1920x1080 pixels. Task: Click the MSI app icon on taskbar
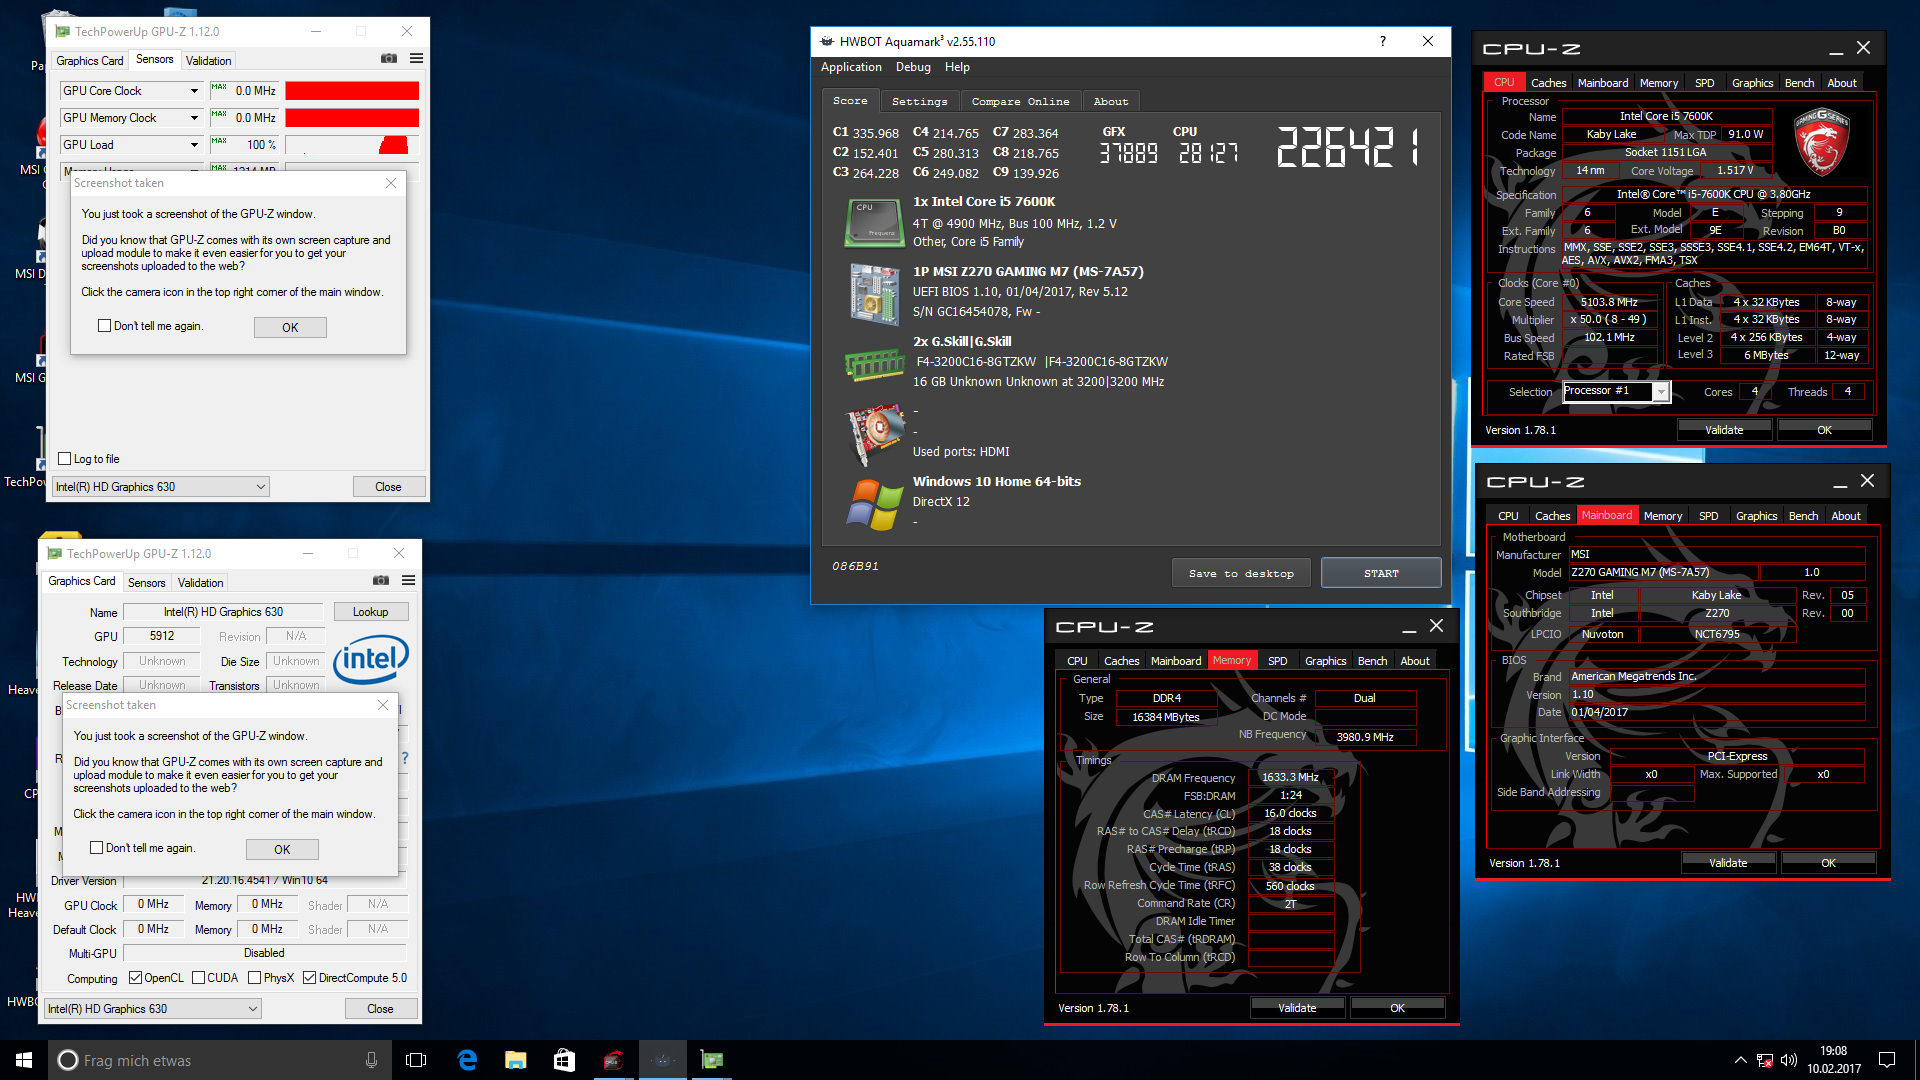(614, 1060)
